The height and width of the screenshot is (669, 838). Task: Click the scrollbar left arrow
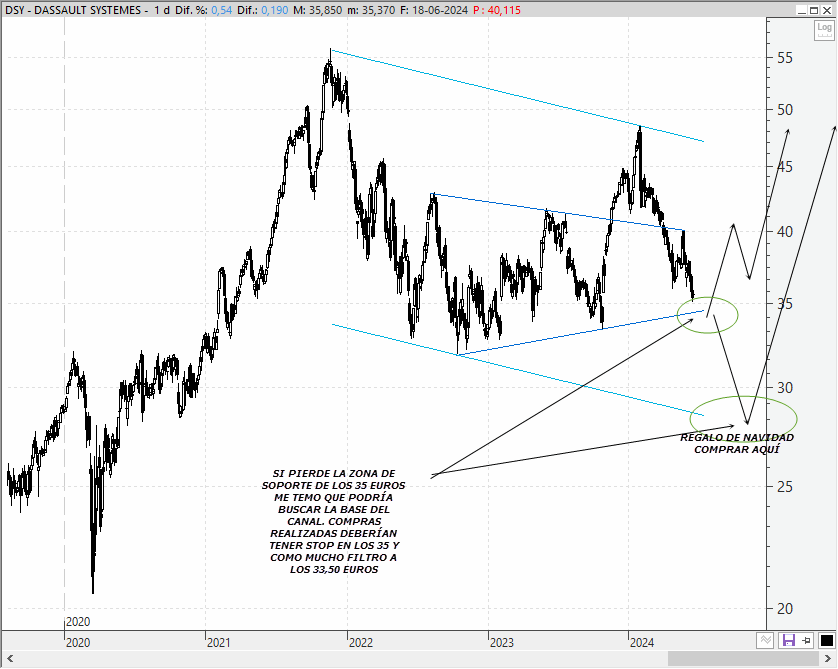(9, 658)
